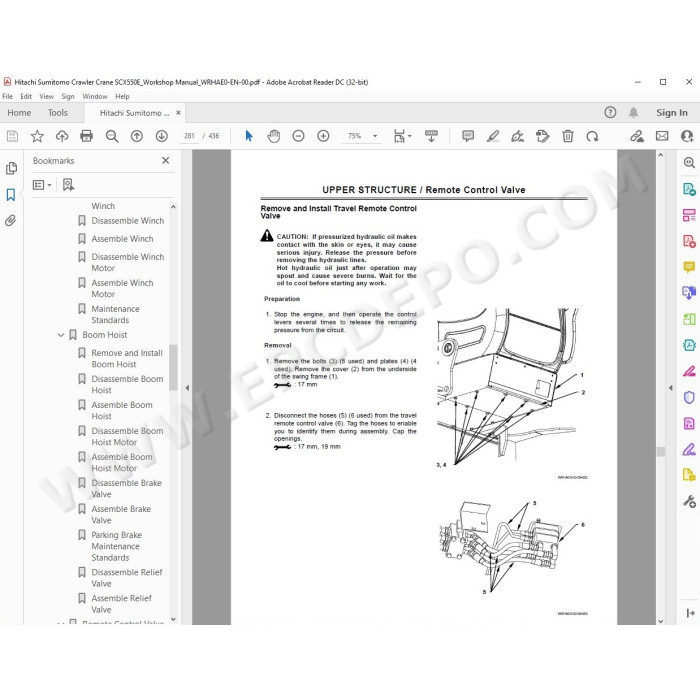Collapse the Boom Hoist bookmark group
Viewport: 700px width, 700px height.
61,335
